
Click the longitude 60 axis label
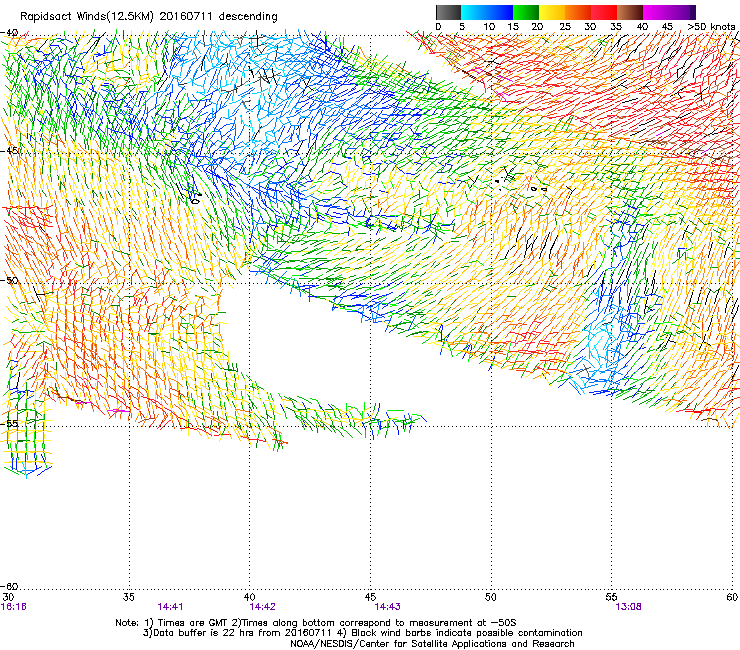pyautogui.click(x=732, y=597)
